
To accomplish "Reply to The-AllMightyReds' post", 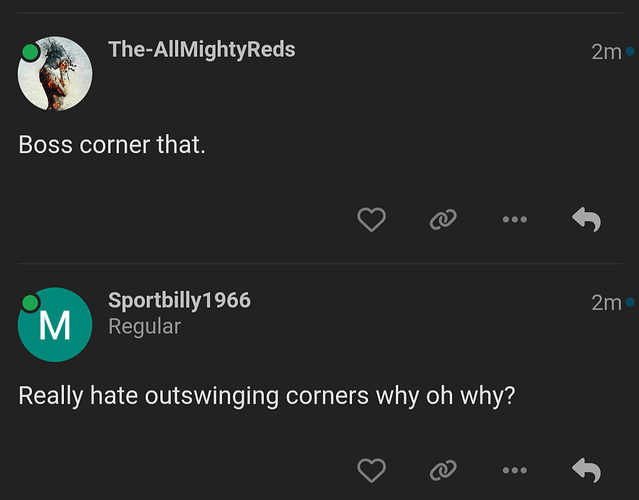I will pyautogui.click(x=586, y=219).
